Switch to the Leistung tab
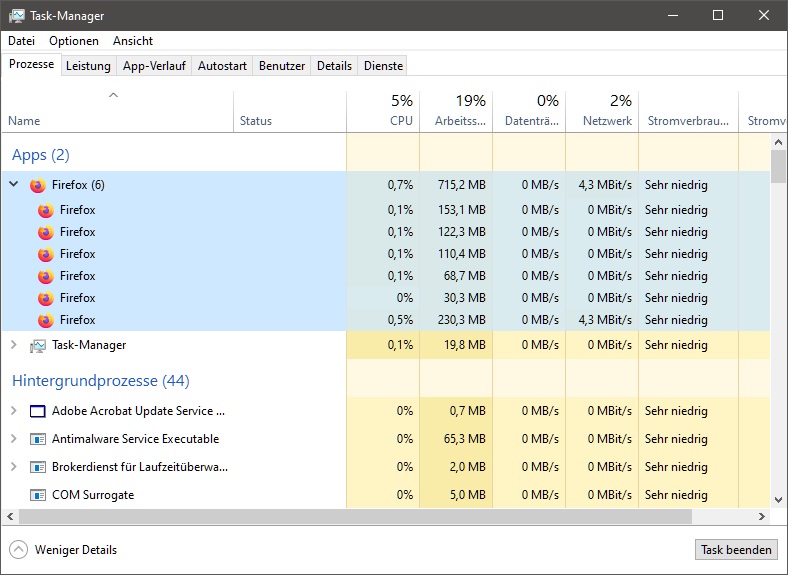This screenshot has width=788, height=575. tap(88, 66)
